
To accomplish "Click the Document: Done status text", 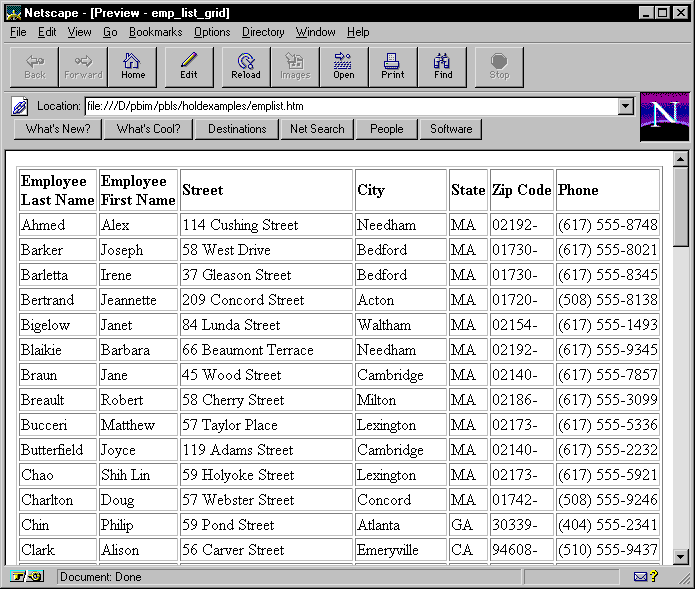I will point(101,577).
